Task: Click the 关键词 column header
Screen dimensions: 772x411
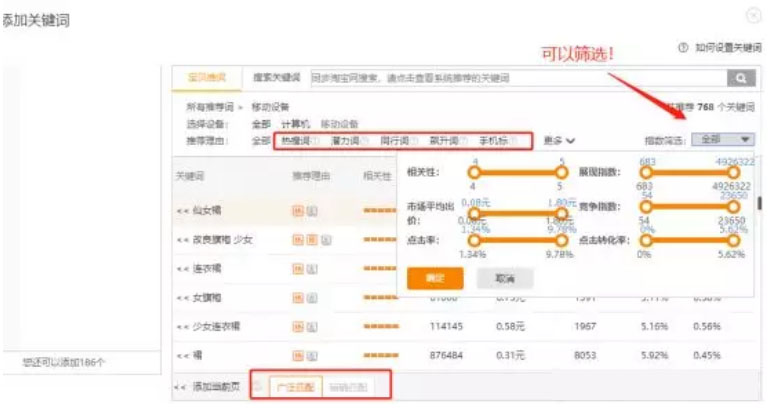Action: 190,176
